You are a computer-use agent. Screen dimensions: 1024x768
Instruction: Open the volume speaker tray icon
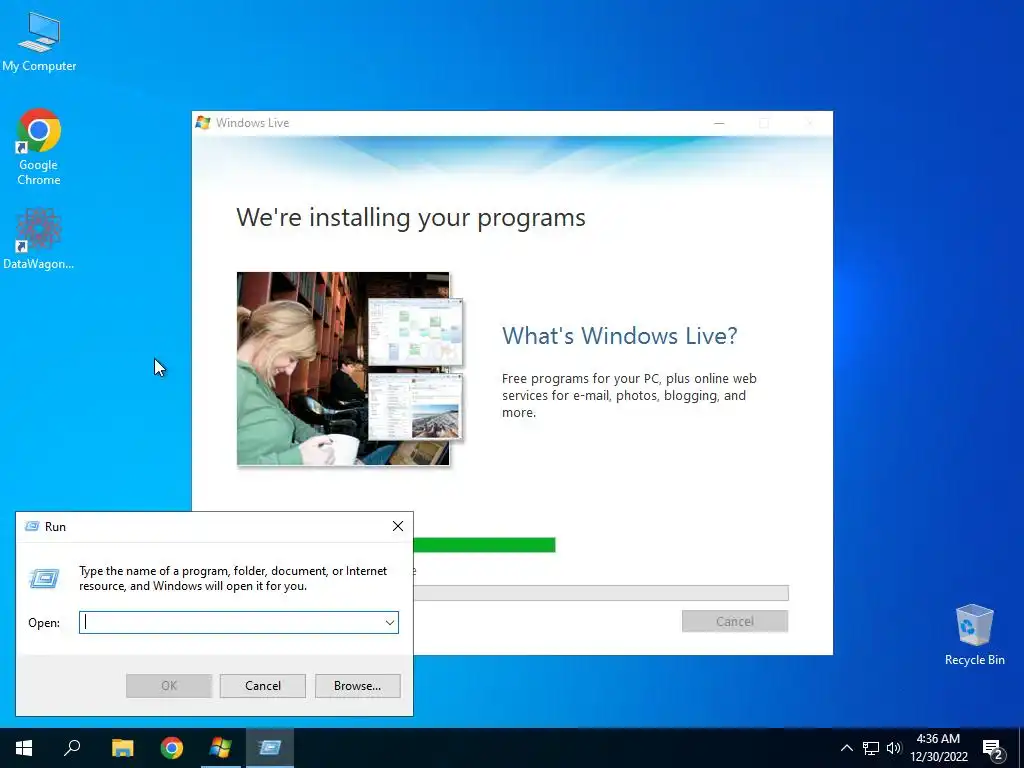coord(893,748)
